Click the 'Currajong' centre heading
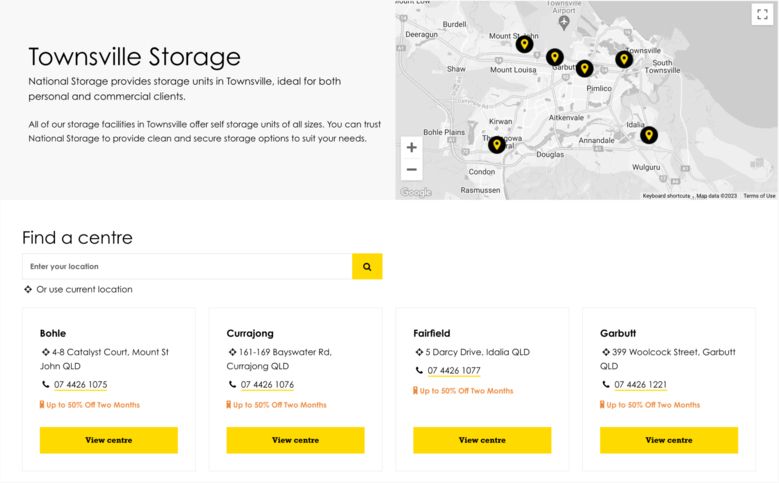779x483 pixels. tap(250, 333)
